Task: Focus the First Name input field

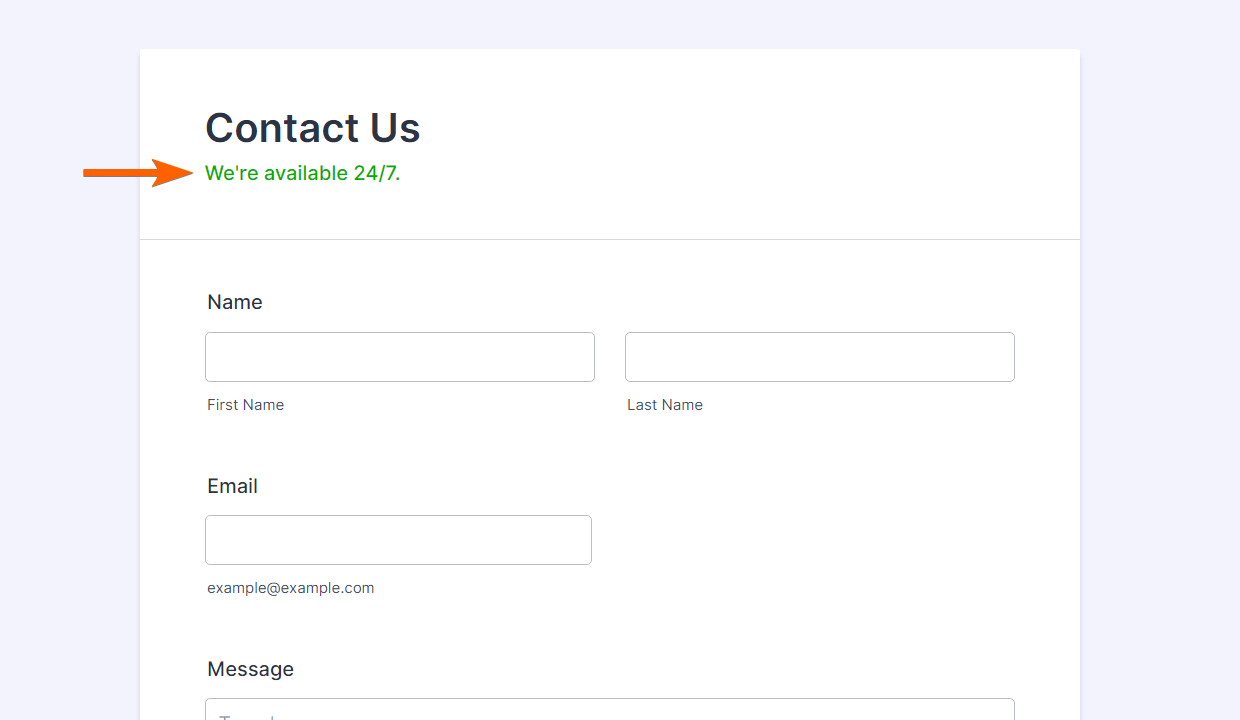Action: (x=400, y=357)
